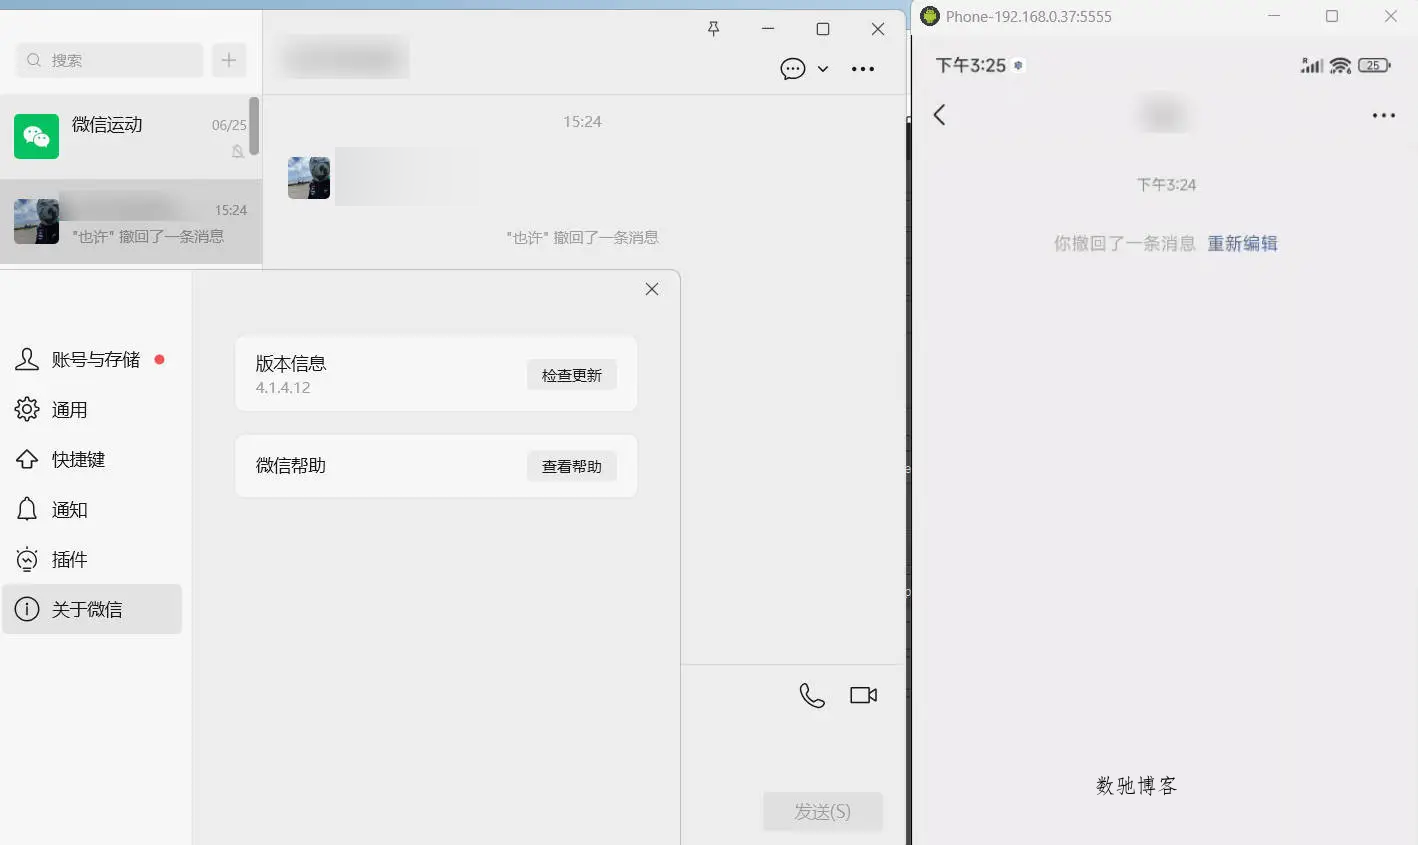
Task: Click the contact avatar in chat
Action: pyautogui.click(x=309, y=178)
